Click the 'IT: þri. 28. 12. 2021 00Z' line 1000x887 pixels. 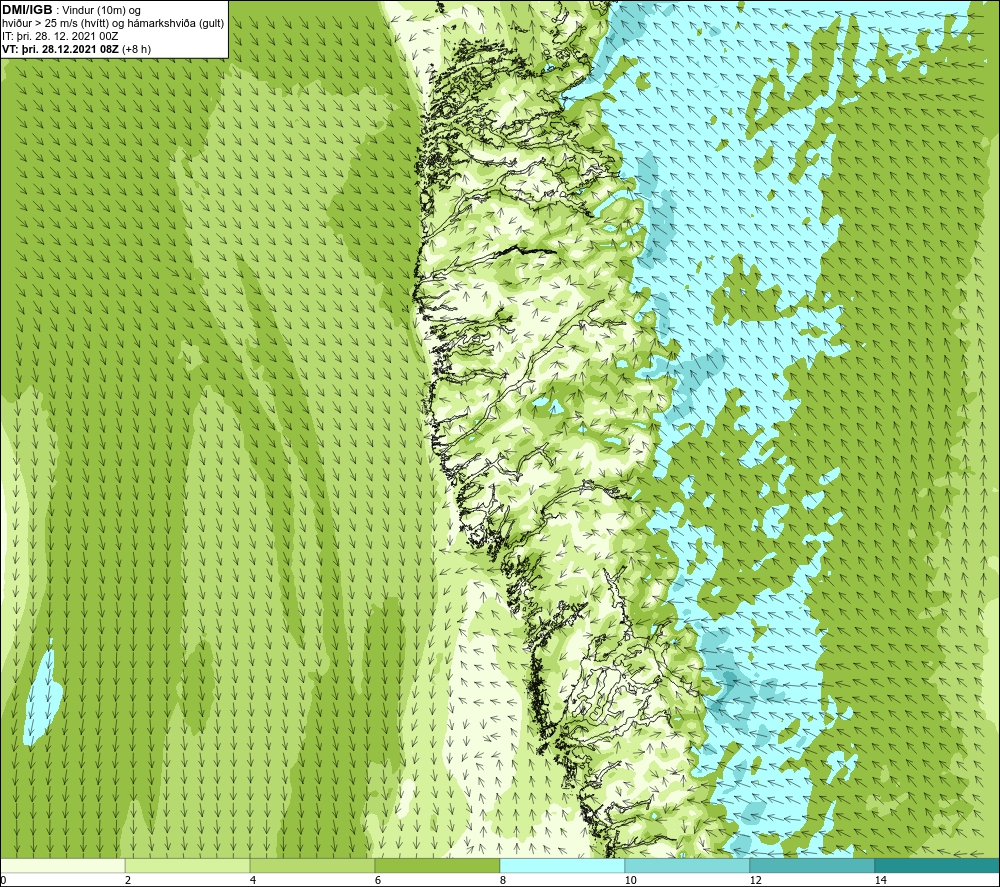tap(60, 36)
